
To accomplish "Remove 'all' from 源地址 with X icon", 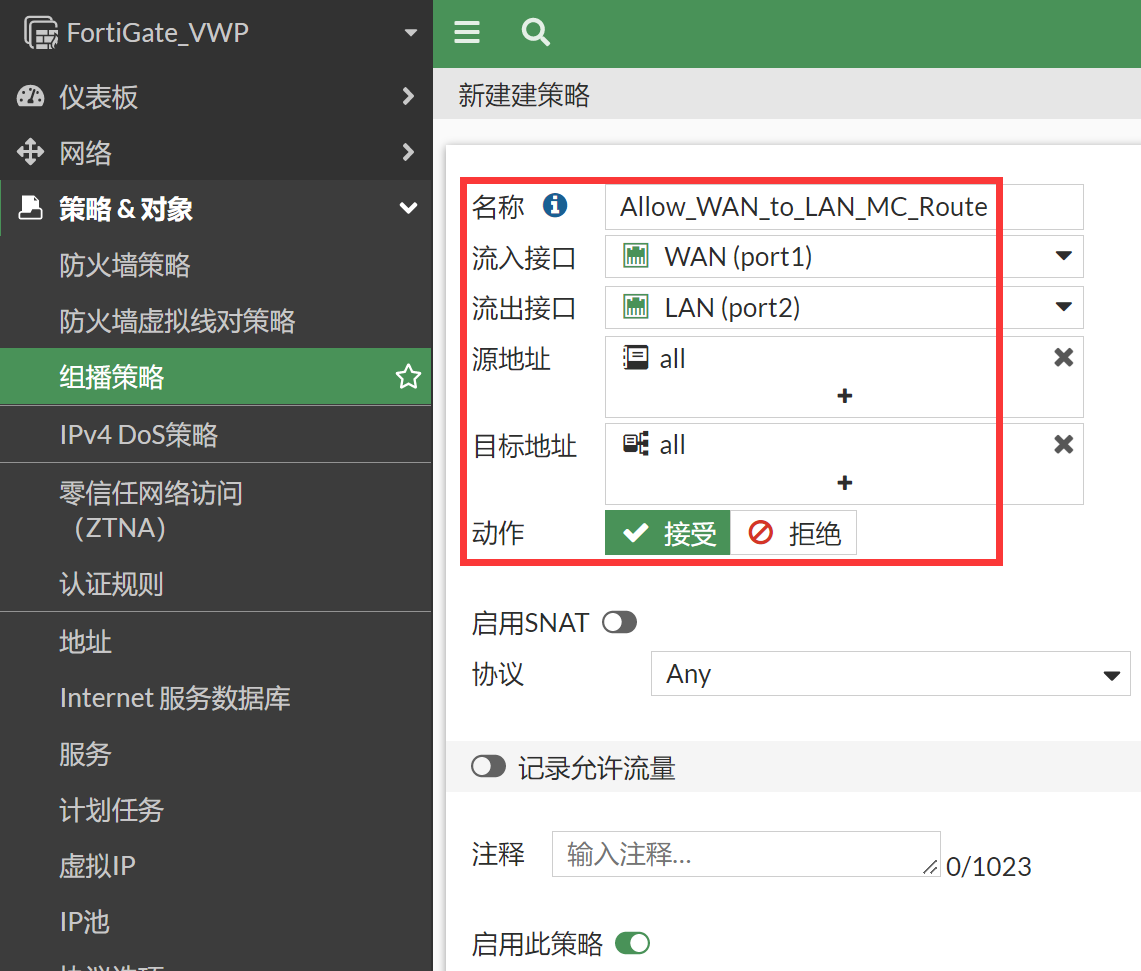I will point(1064,358).
